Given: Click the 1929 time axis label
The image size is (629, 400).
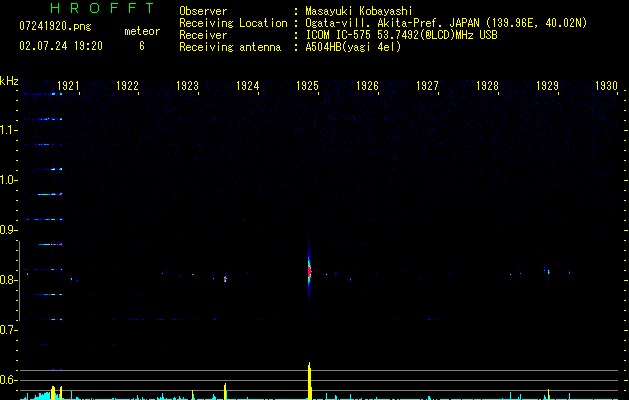Looking at the screenshot, I should coord(547,86).
